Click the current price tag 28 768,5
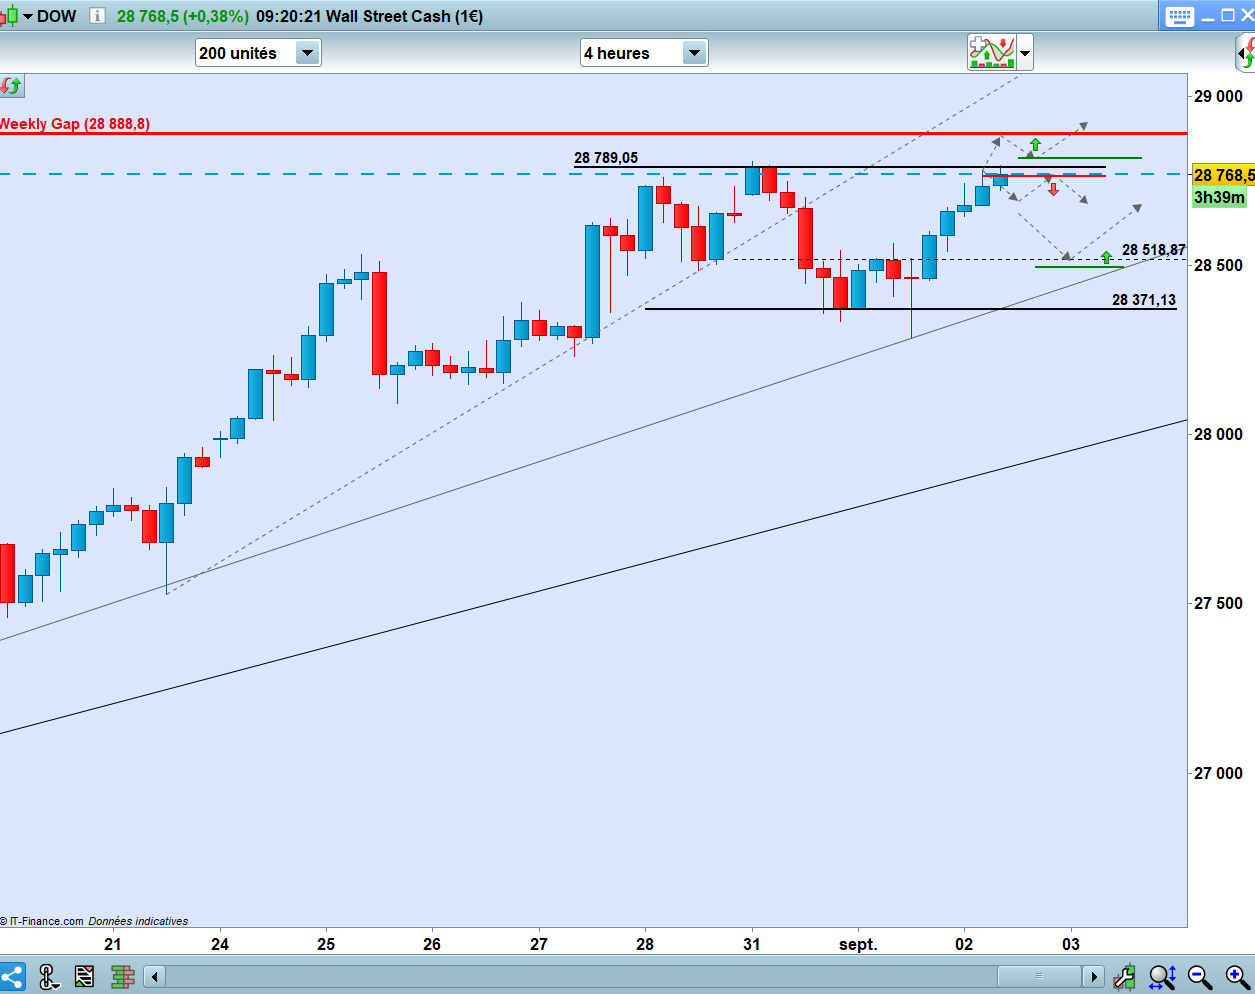The width and height of the screenshot is (1255, 994). [1223, 175]
